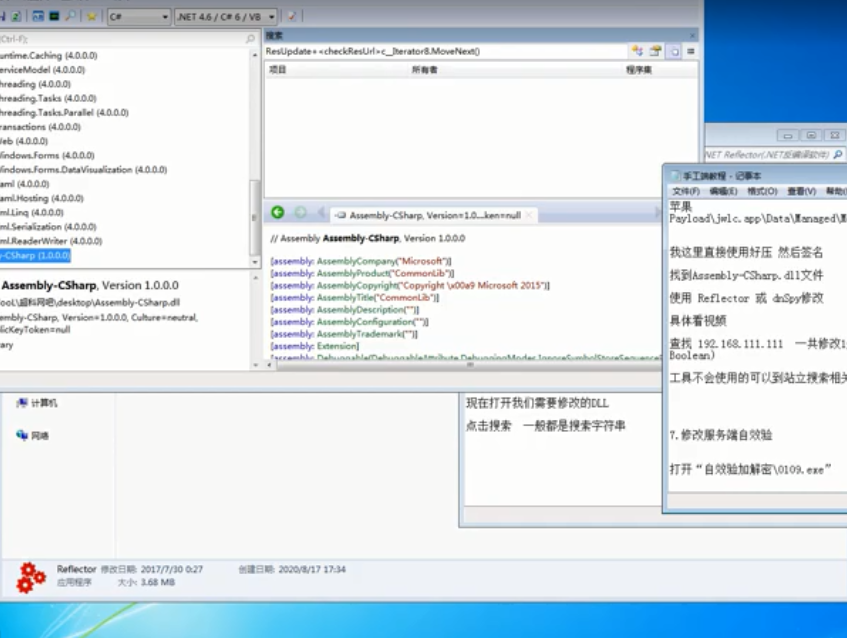Image resolution: width=847 pixels, height=638 pixels.
Task: Click the assembly tree vertical scrollbar thumb
Action: (254, 217)
